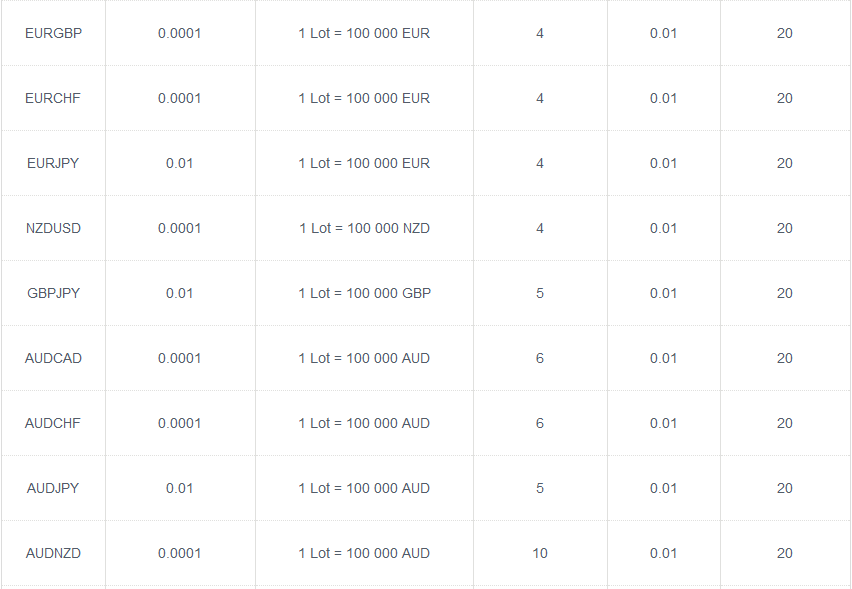Click the GBPJPY spread value 5
The image size is (852, 589).
[540, 293]
